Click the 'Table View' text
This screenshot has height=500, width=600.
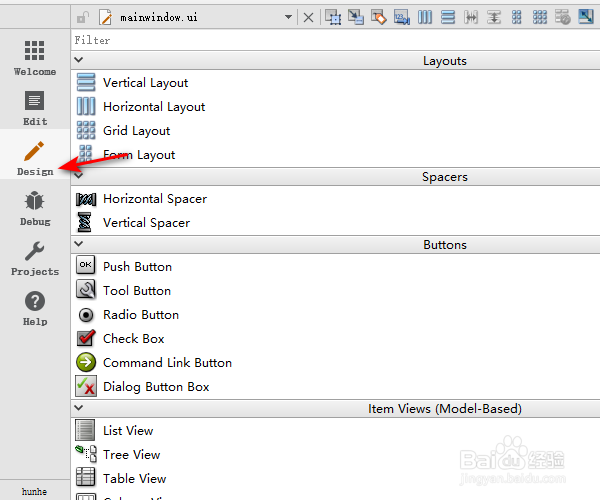click(135, 479)
